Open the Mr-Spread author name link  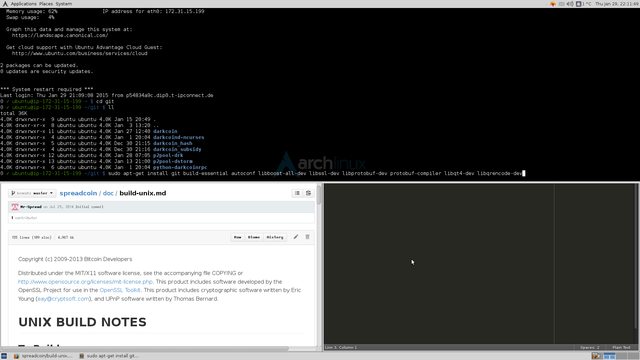31,207
